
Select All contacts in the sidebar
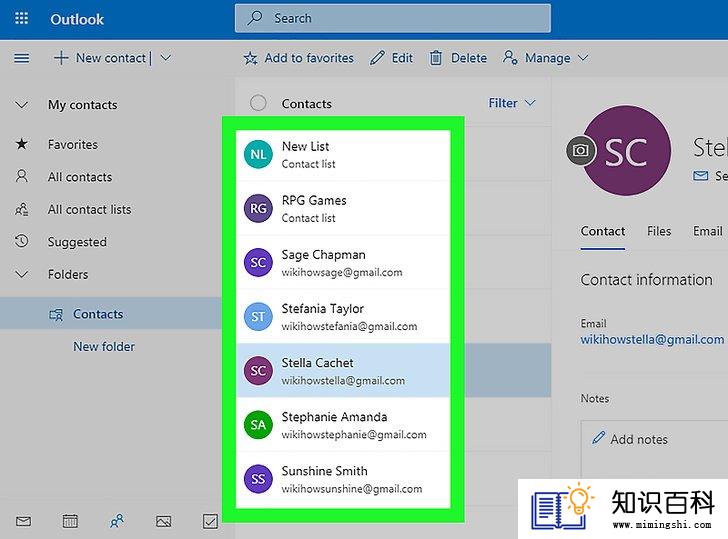coord(80,177)
